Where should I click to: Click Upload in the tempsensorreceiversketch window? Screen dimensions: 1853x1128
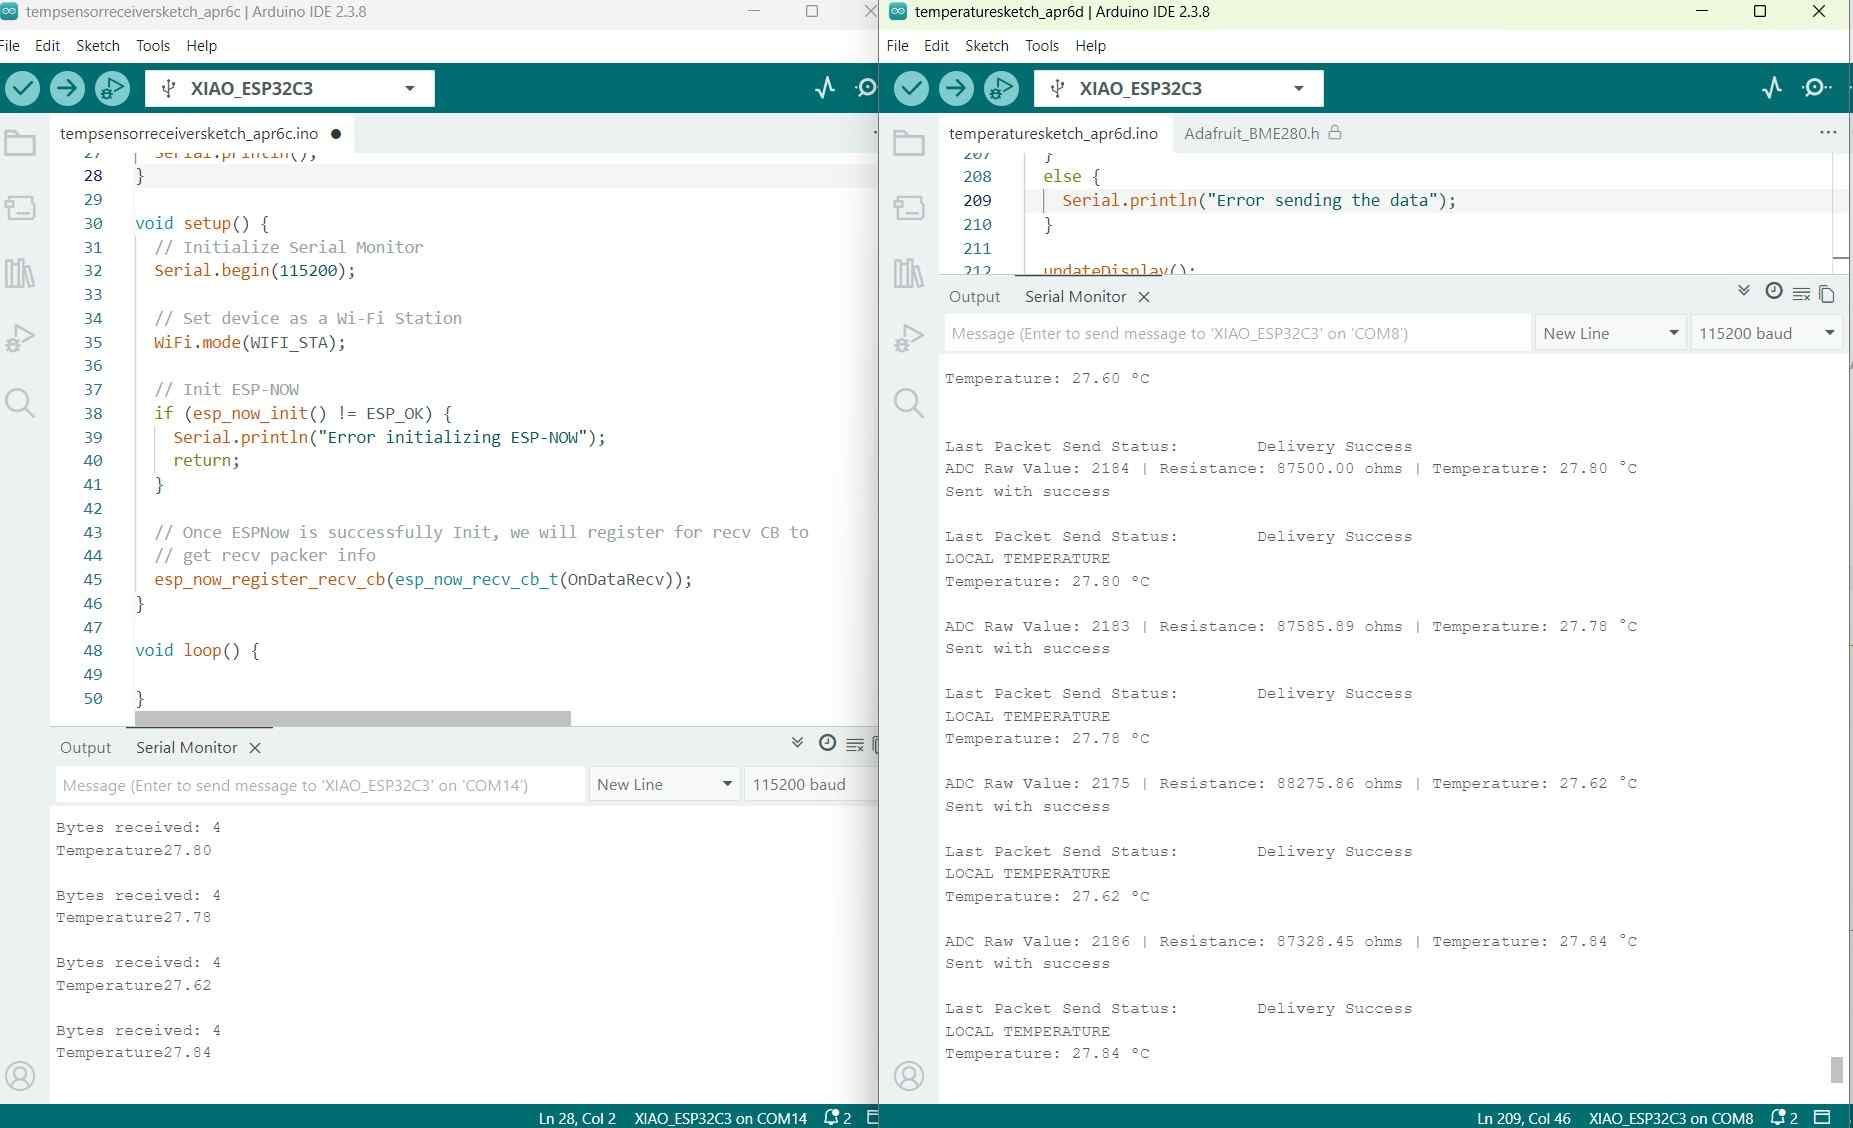67,88
